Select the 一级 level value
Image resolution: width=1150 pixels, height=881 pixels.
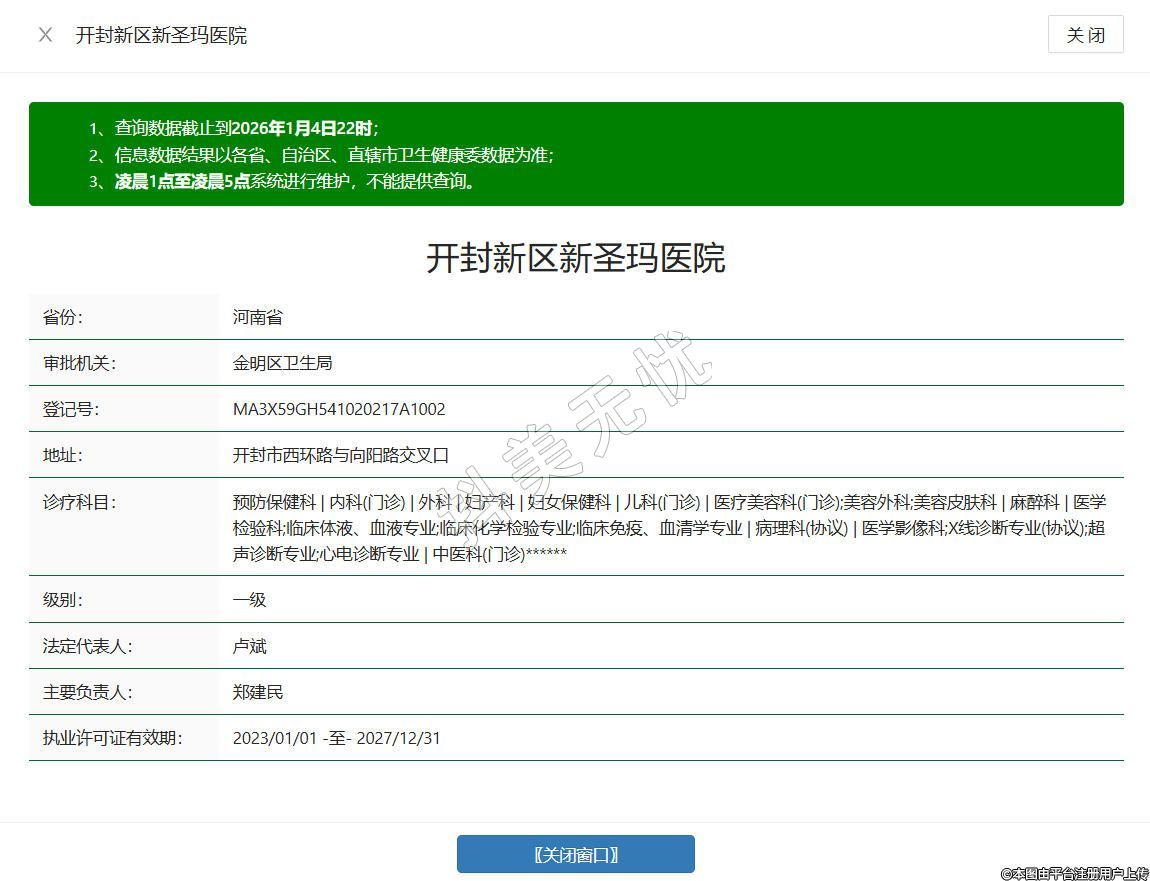[249, 600]
